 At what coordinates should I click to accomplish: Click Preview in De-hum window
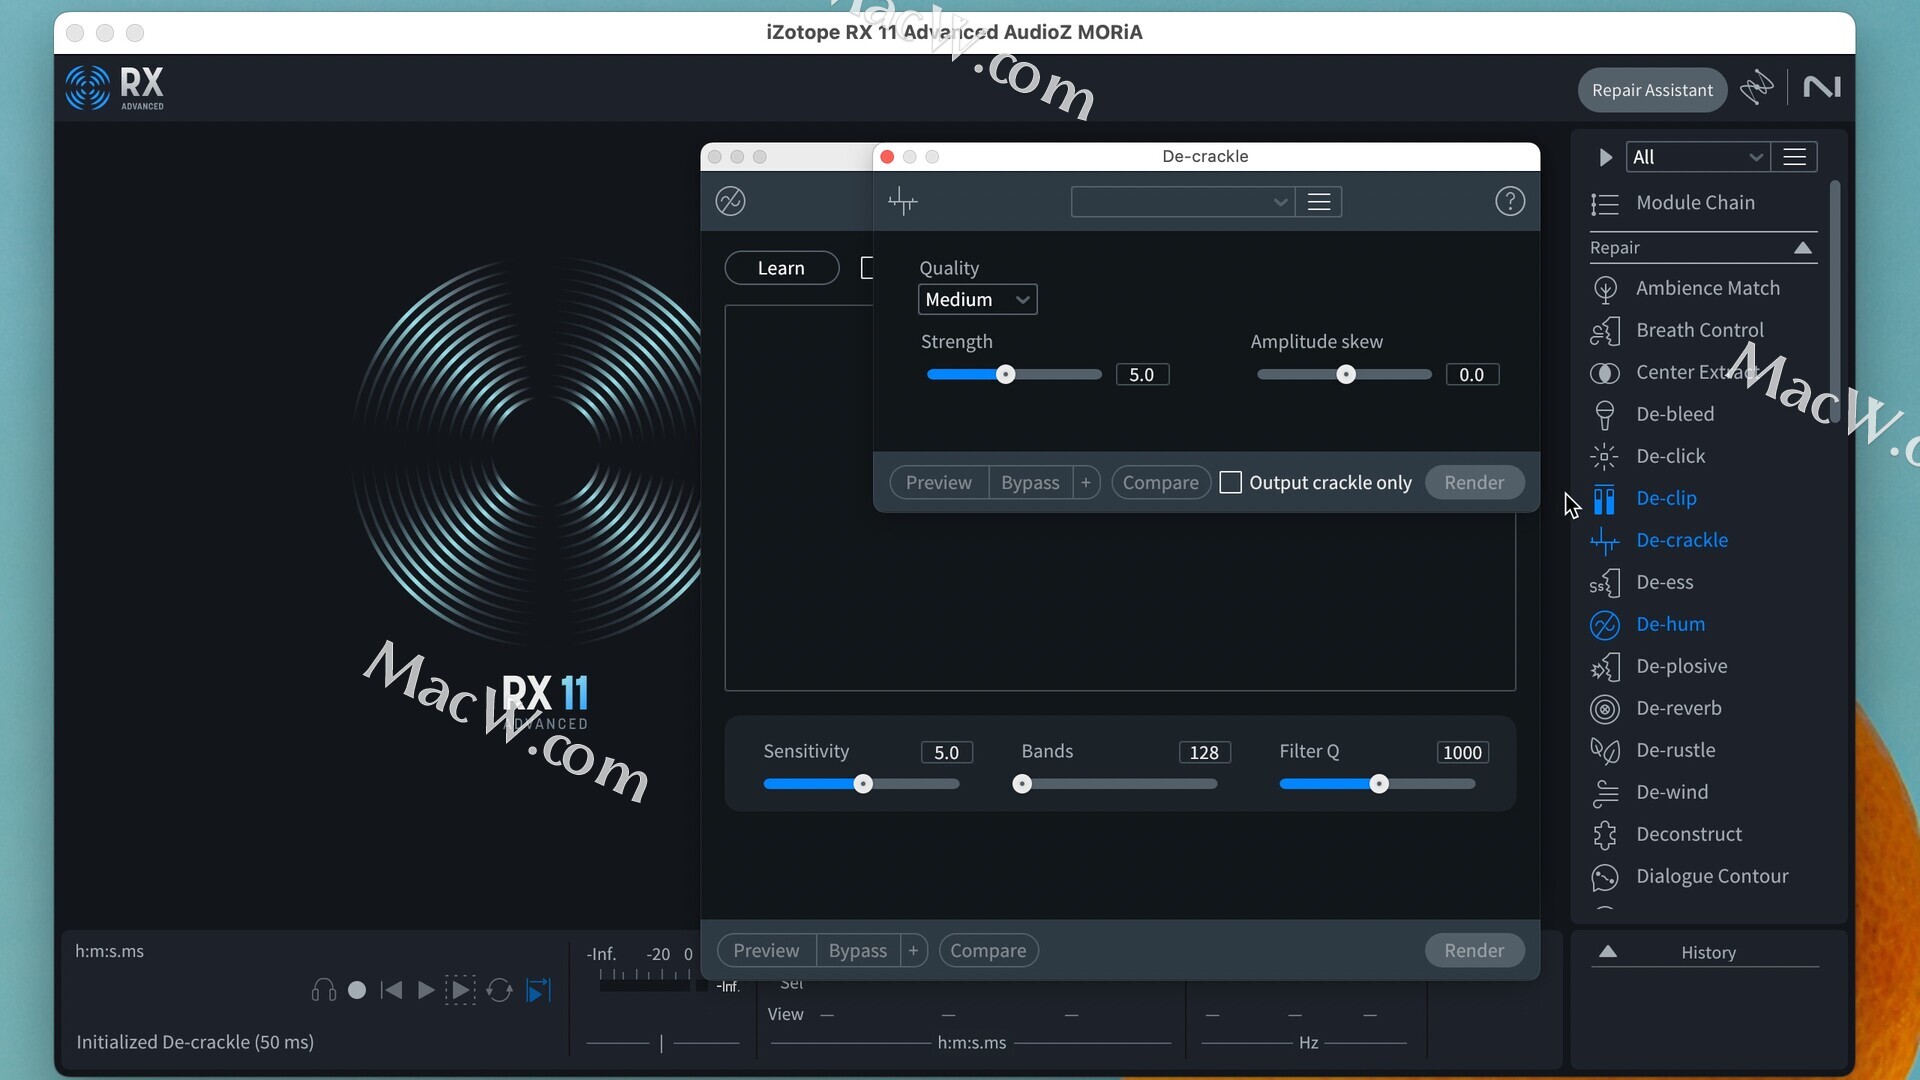(766, 951)
